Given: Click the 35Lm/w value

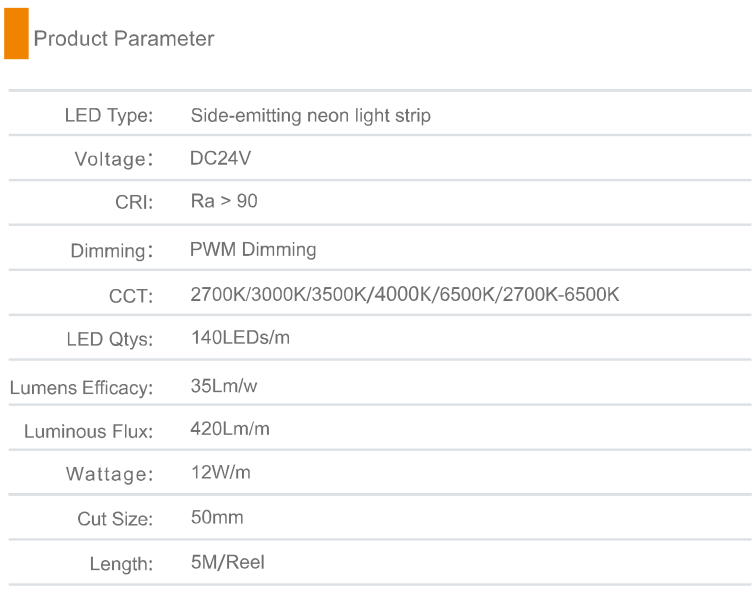Looking at the screenshot, I should (x=224, y=386).
